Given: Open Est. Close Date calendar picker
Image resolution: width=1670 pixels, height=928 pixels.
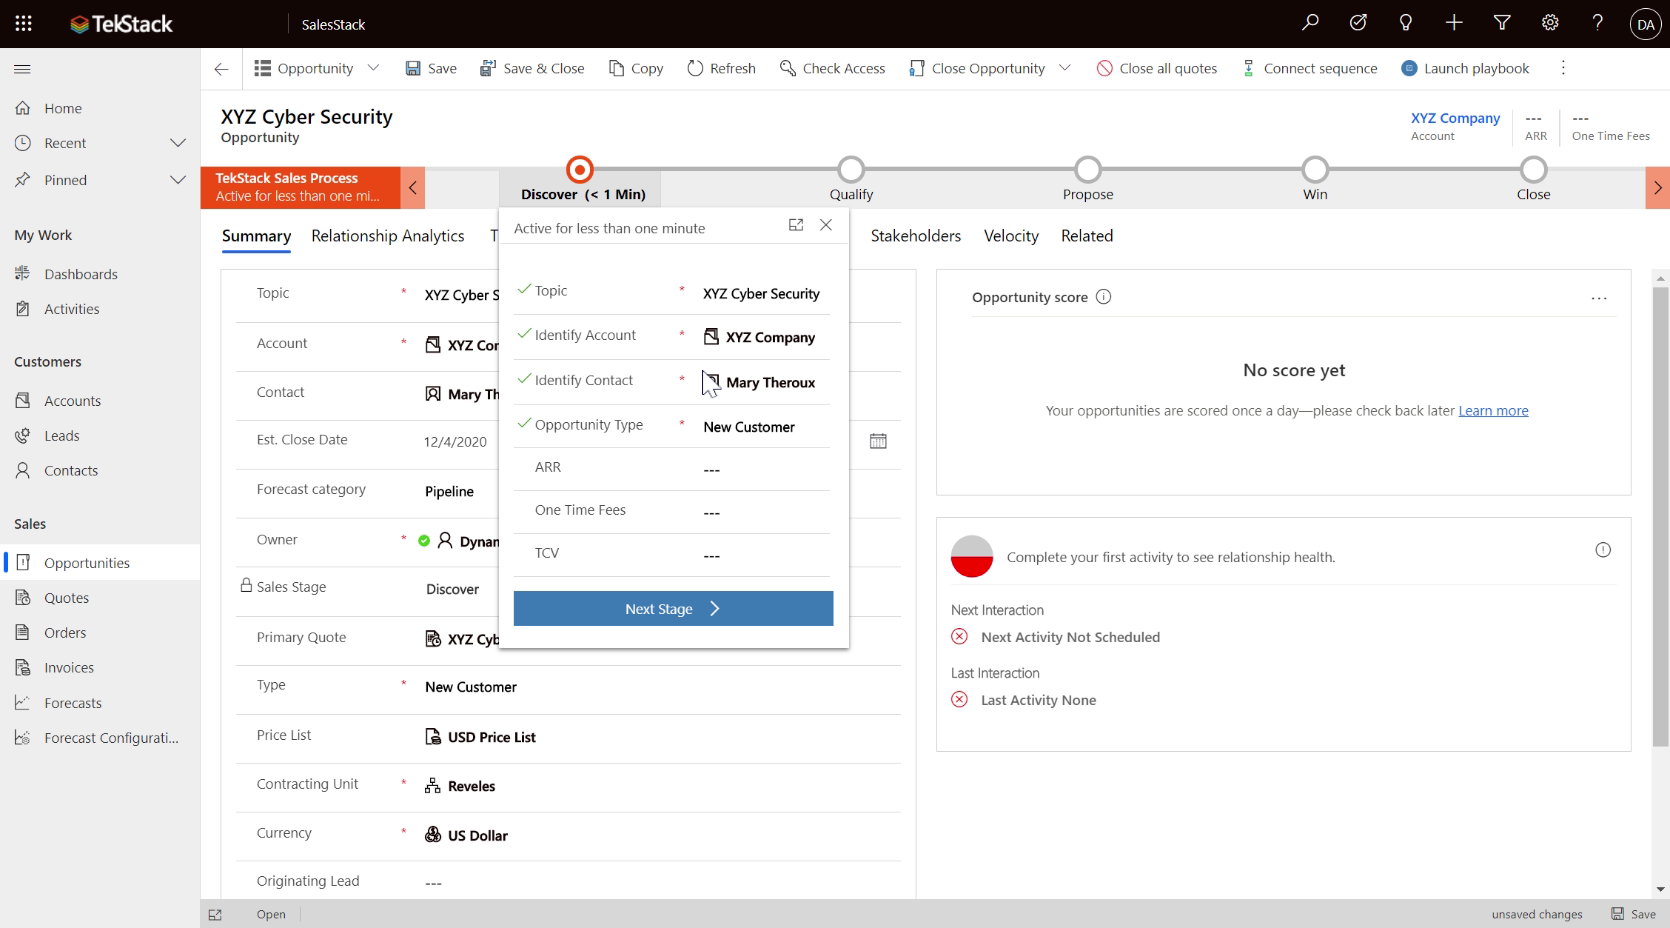Looking at the screenshot, I should [x=878, y=441].
